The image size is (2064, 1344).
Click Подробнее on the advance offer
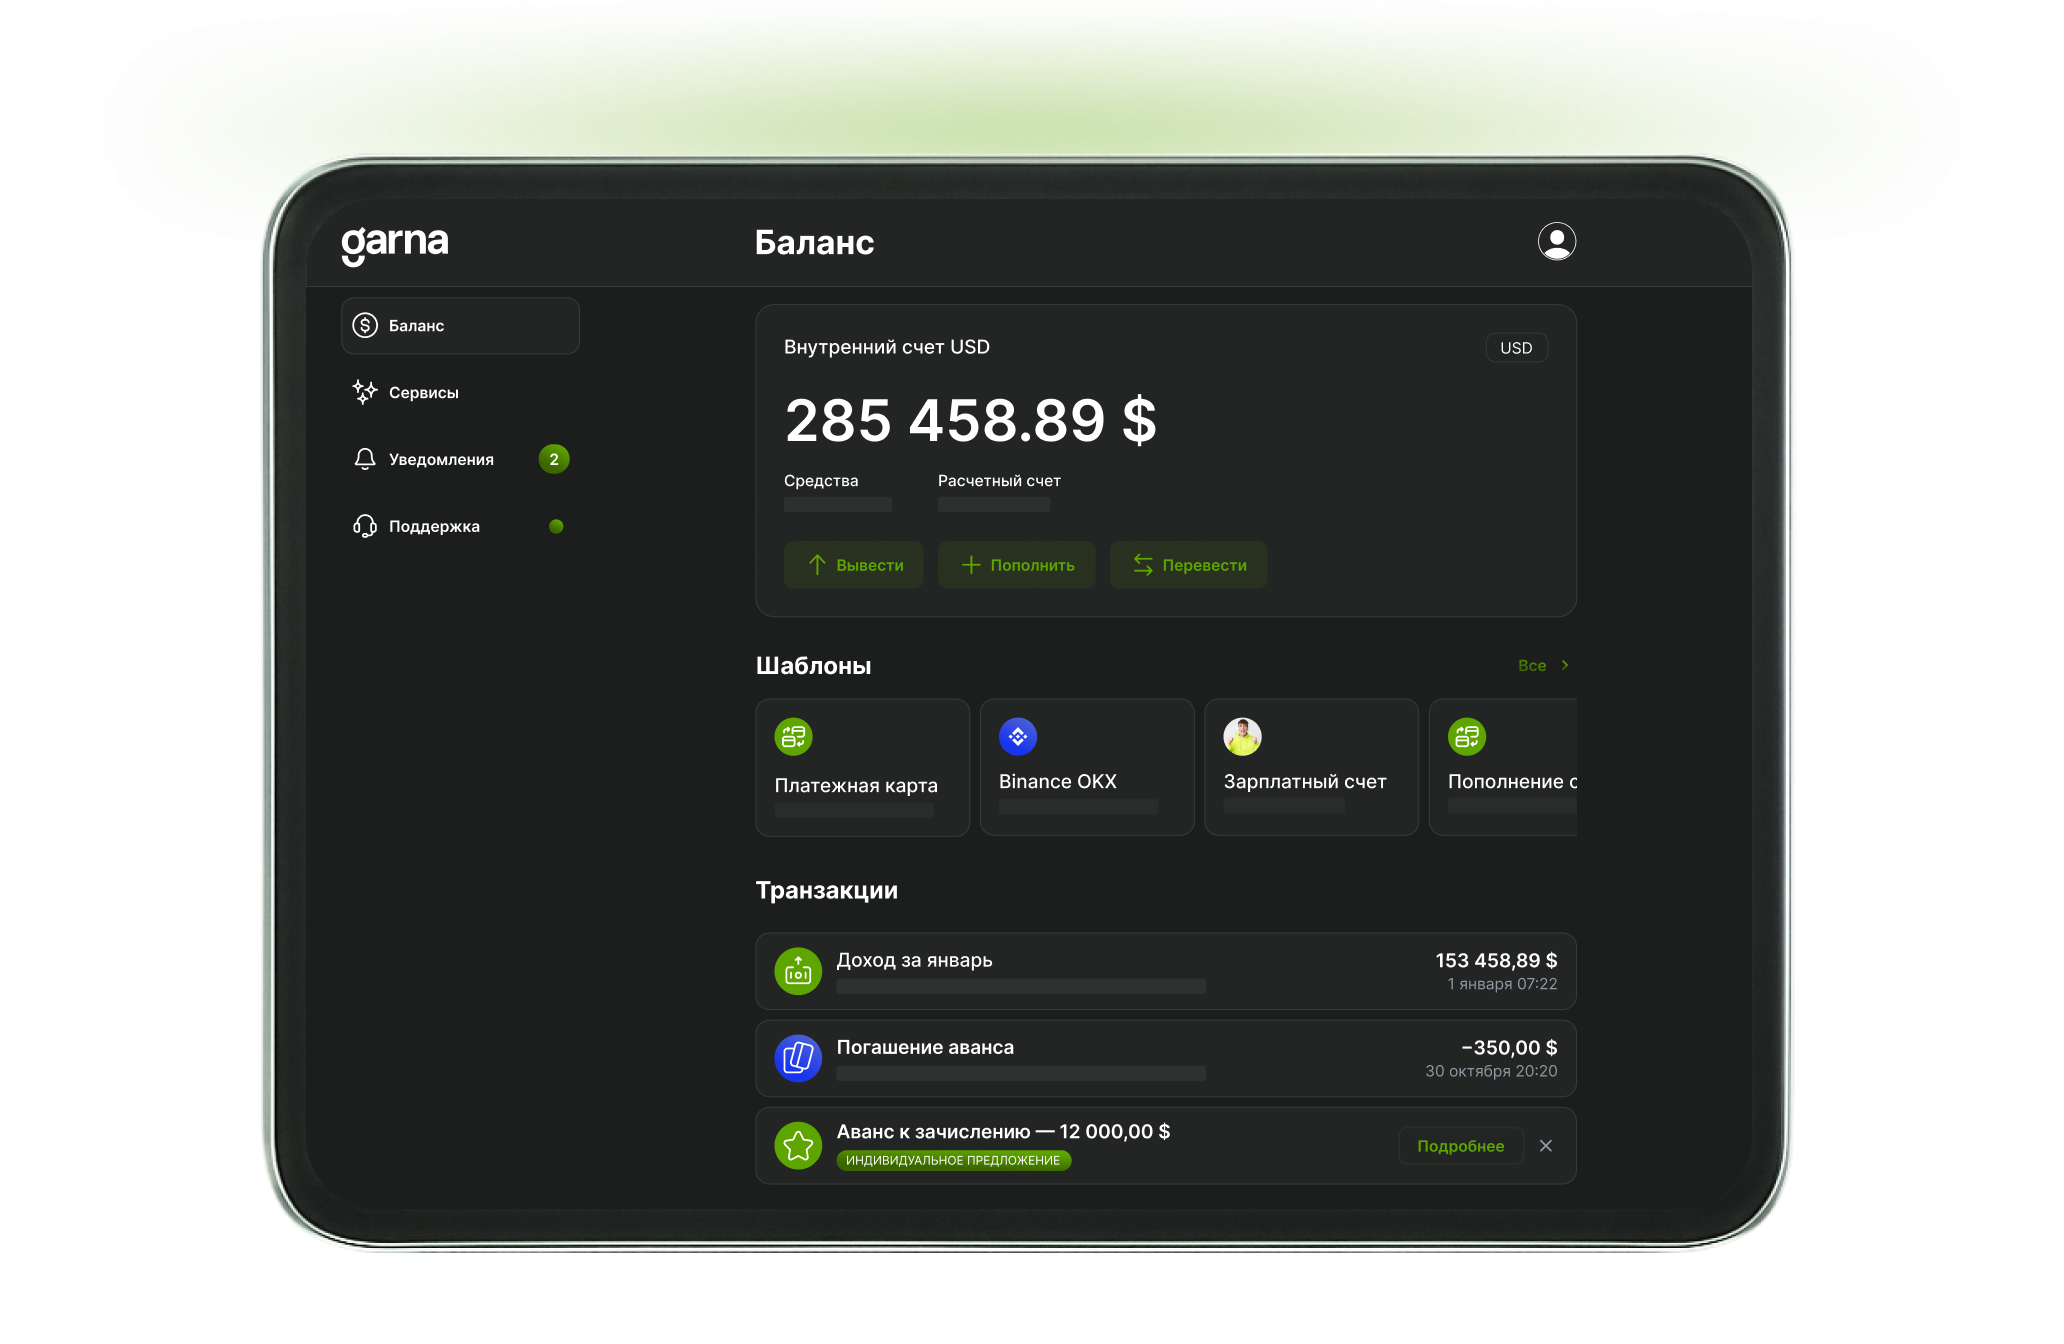click(x=1460, y=1146)
